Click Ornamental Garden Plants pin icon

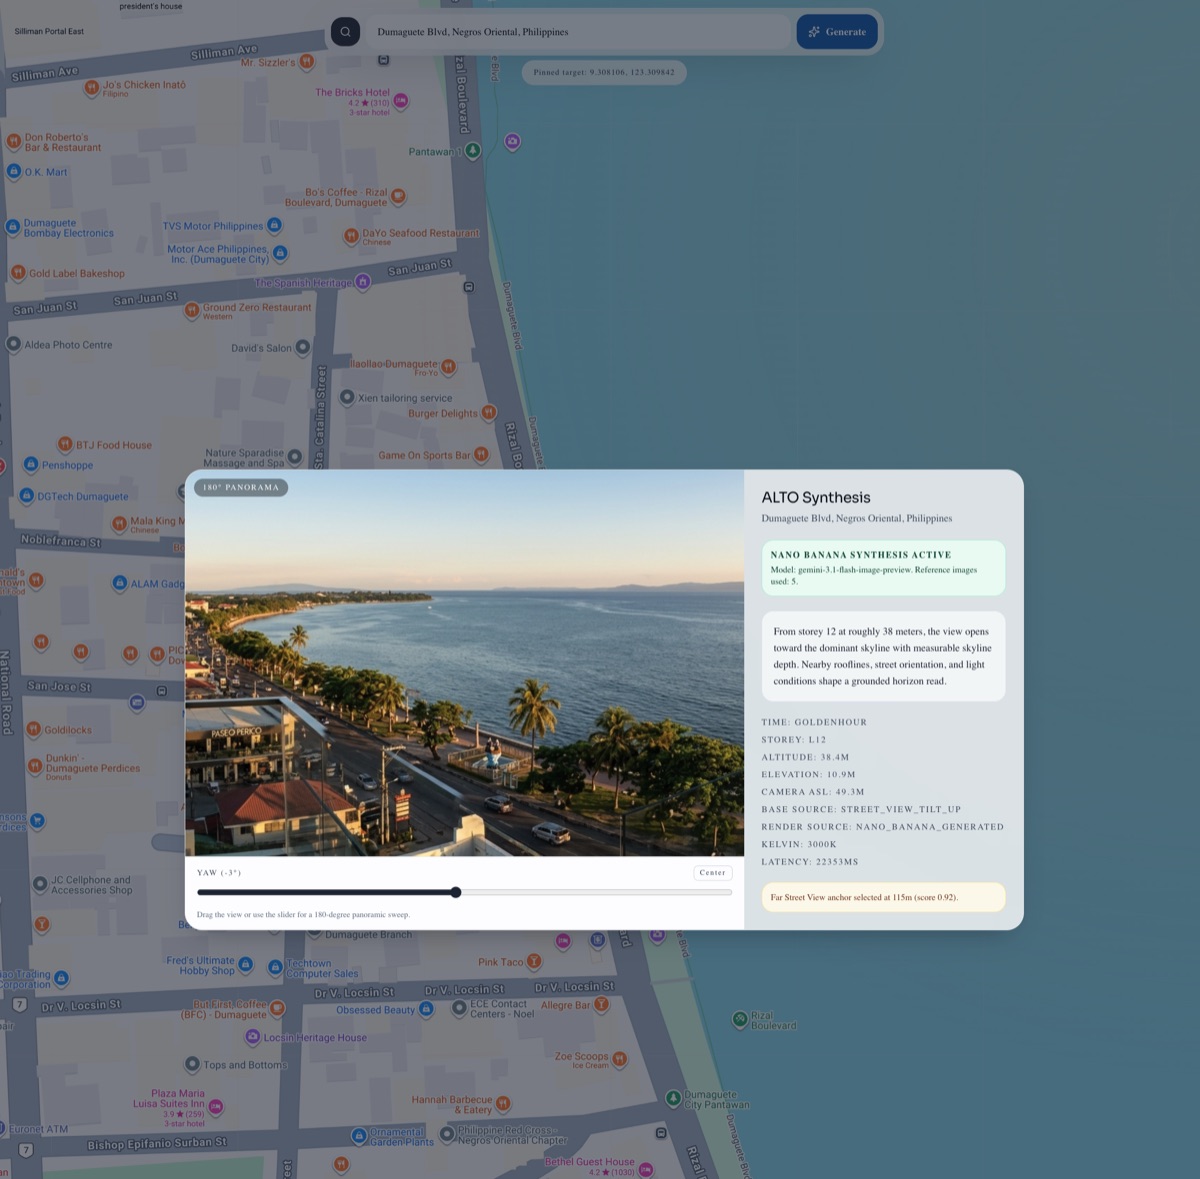click(x=359, y=1136)
